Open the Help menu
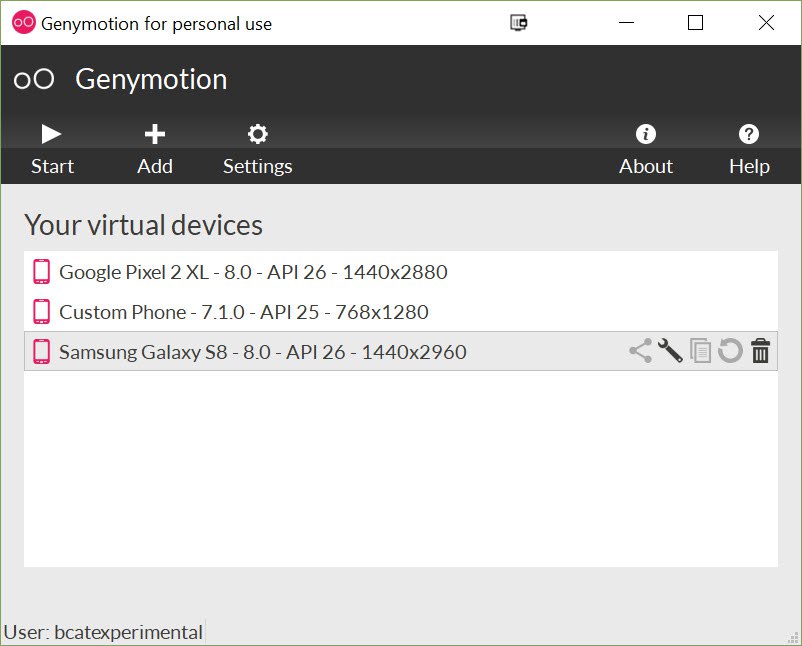The height and width of the screenshot is (646, 802). pyautogui.click(x=749, y=149)
